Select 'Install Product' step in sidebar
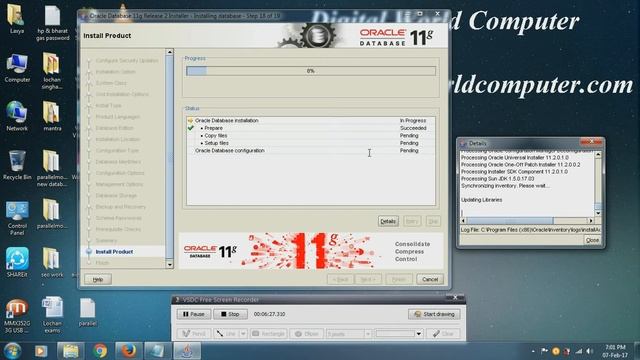The height and width of the screenshot is (360, 640). tap(114, 252)
